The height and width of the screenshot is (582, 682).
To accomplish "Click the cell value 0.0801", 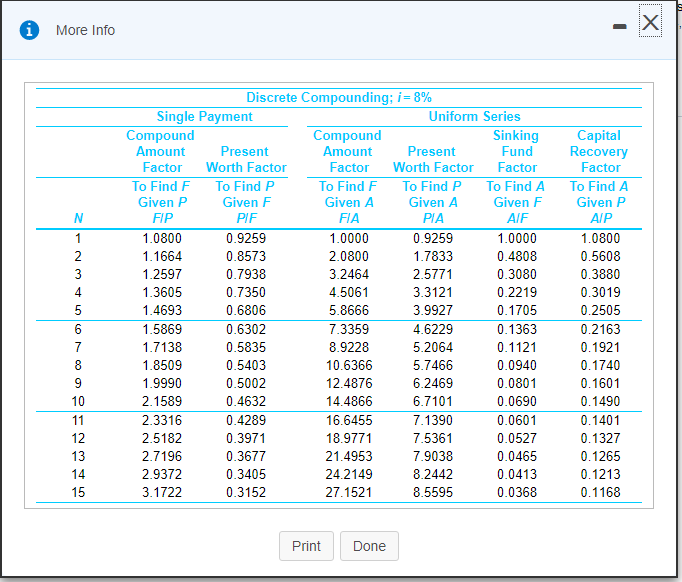I will pyautogui.click(x=517, y=384).
